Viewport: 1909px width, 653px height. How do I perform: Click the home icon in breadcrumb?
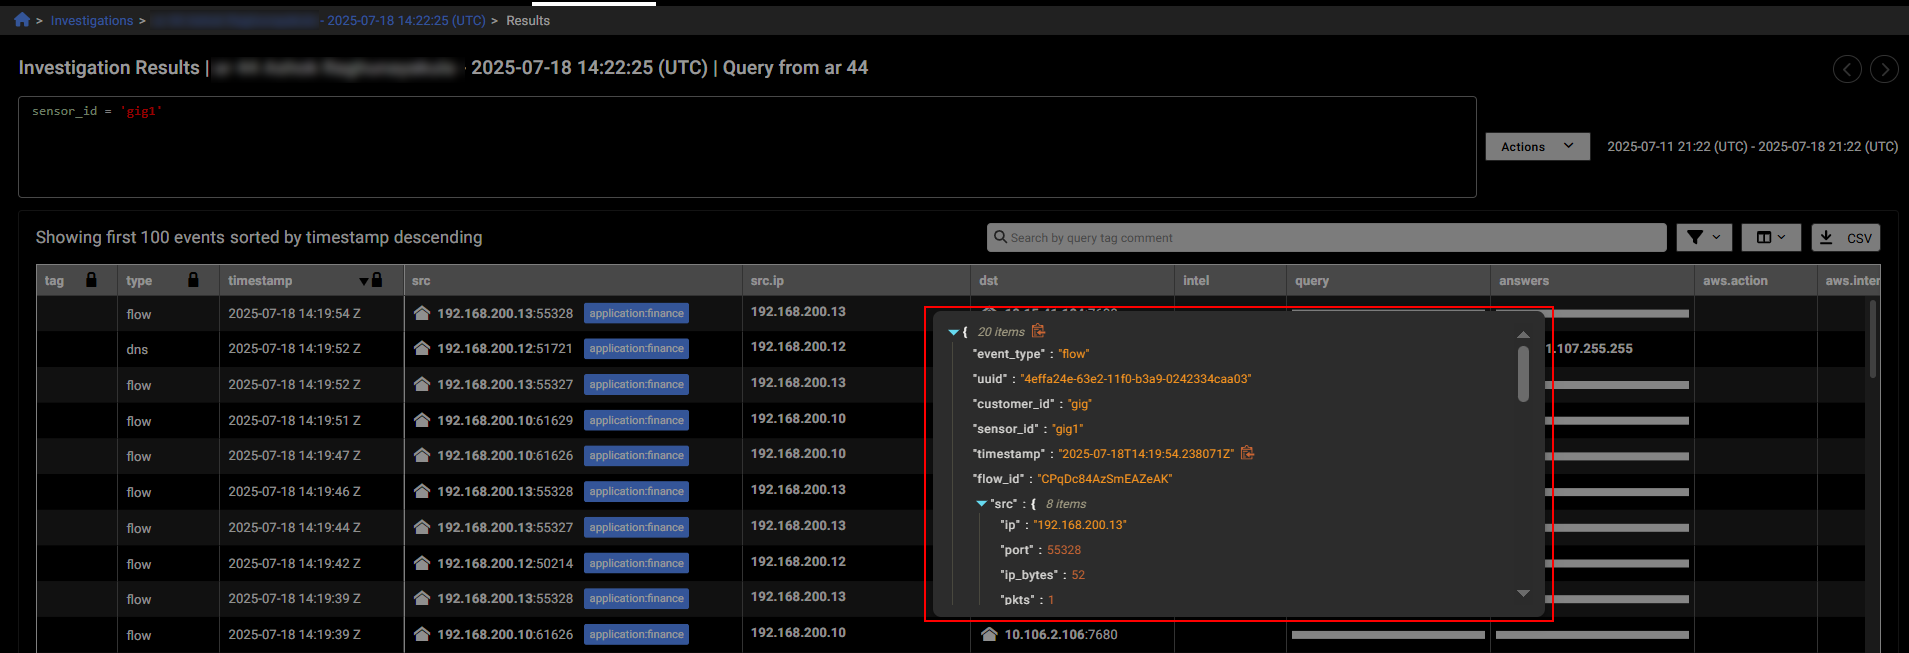22,20
